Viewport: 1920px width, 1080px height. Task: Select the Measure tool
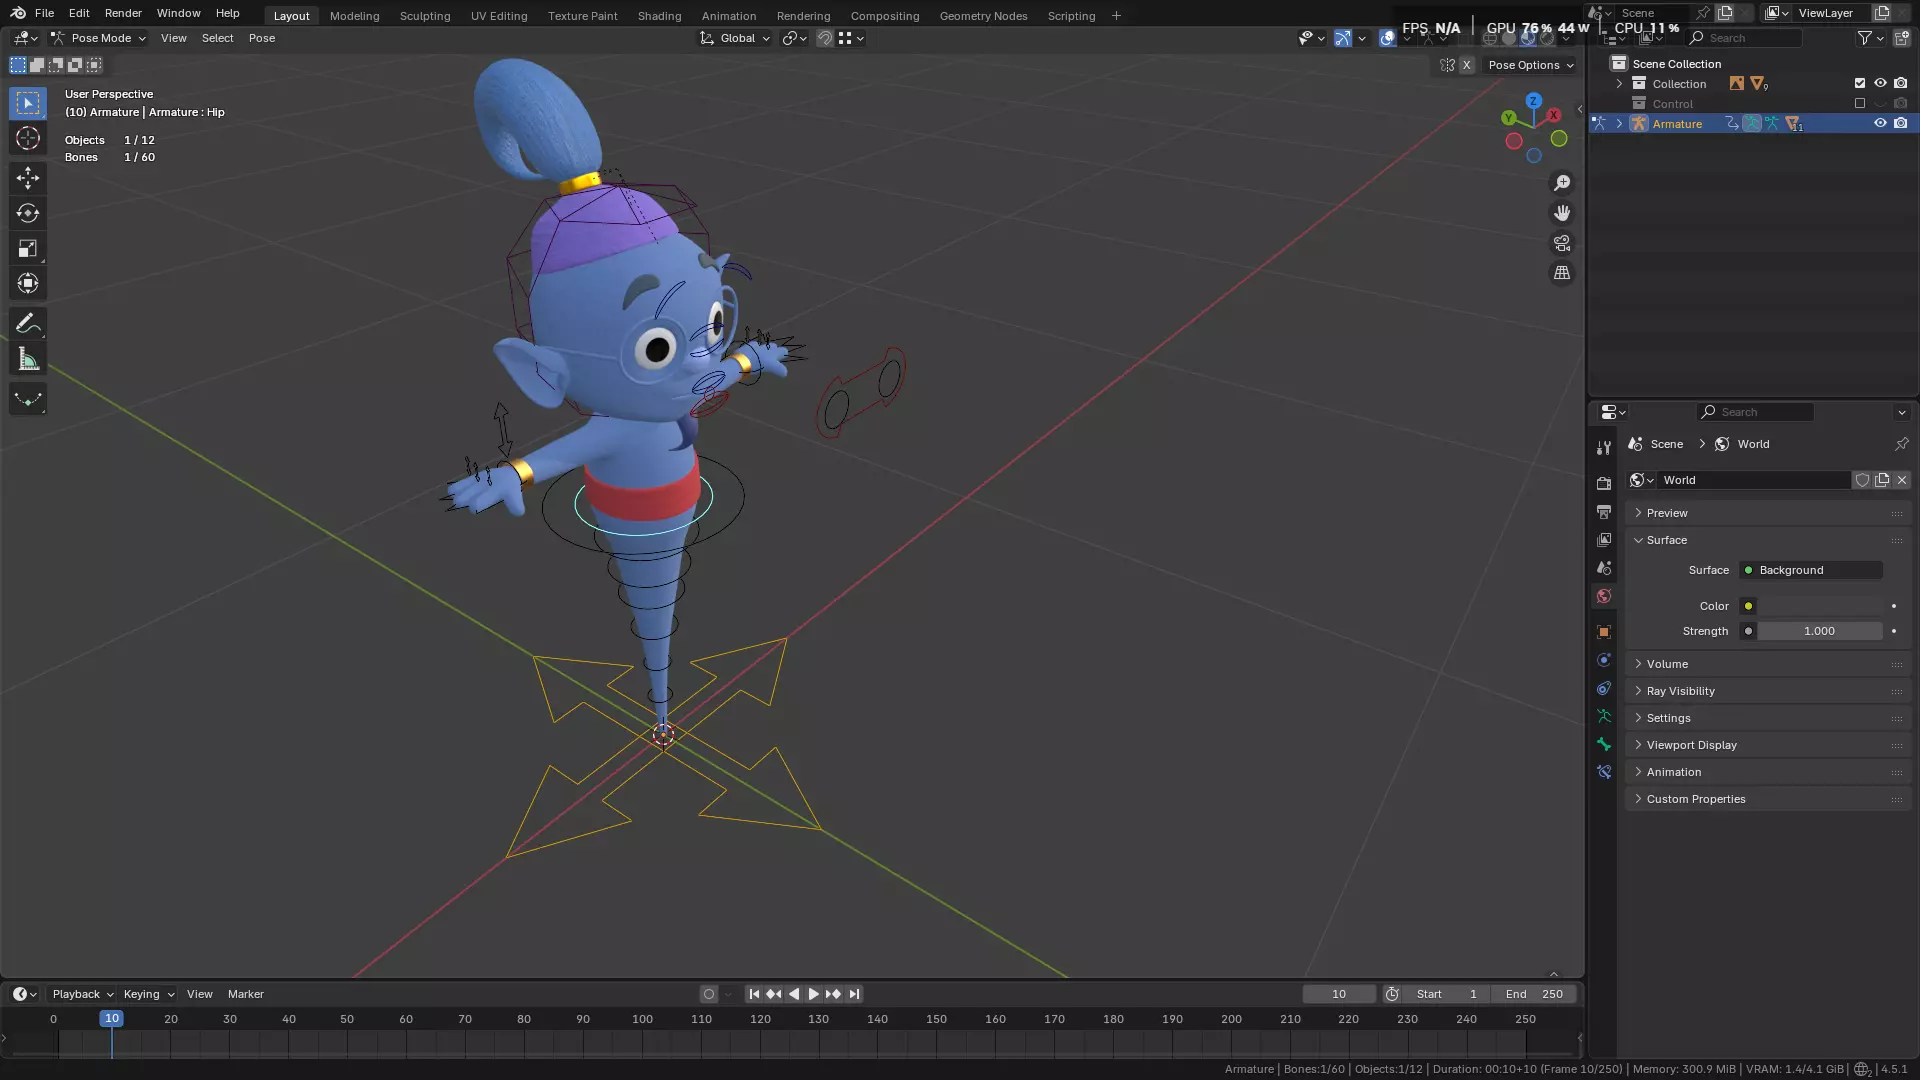click(x=28, y=359)
